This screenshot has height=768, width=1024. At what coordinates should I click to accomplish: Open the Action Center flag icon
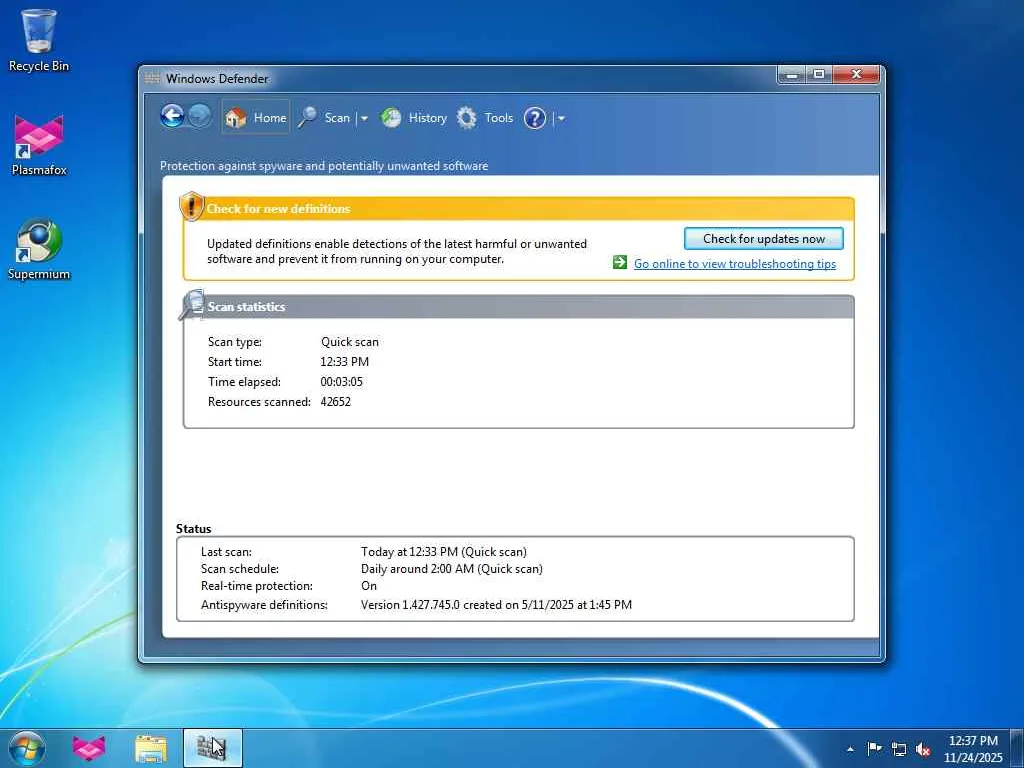click(x=874, y=748)
